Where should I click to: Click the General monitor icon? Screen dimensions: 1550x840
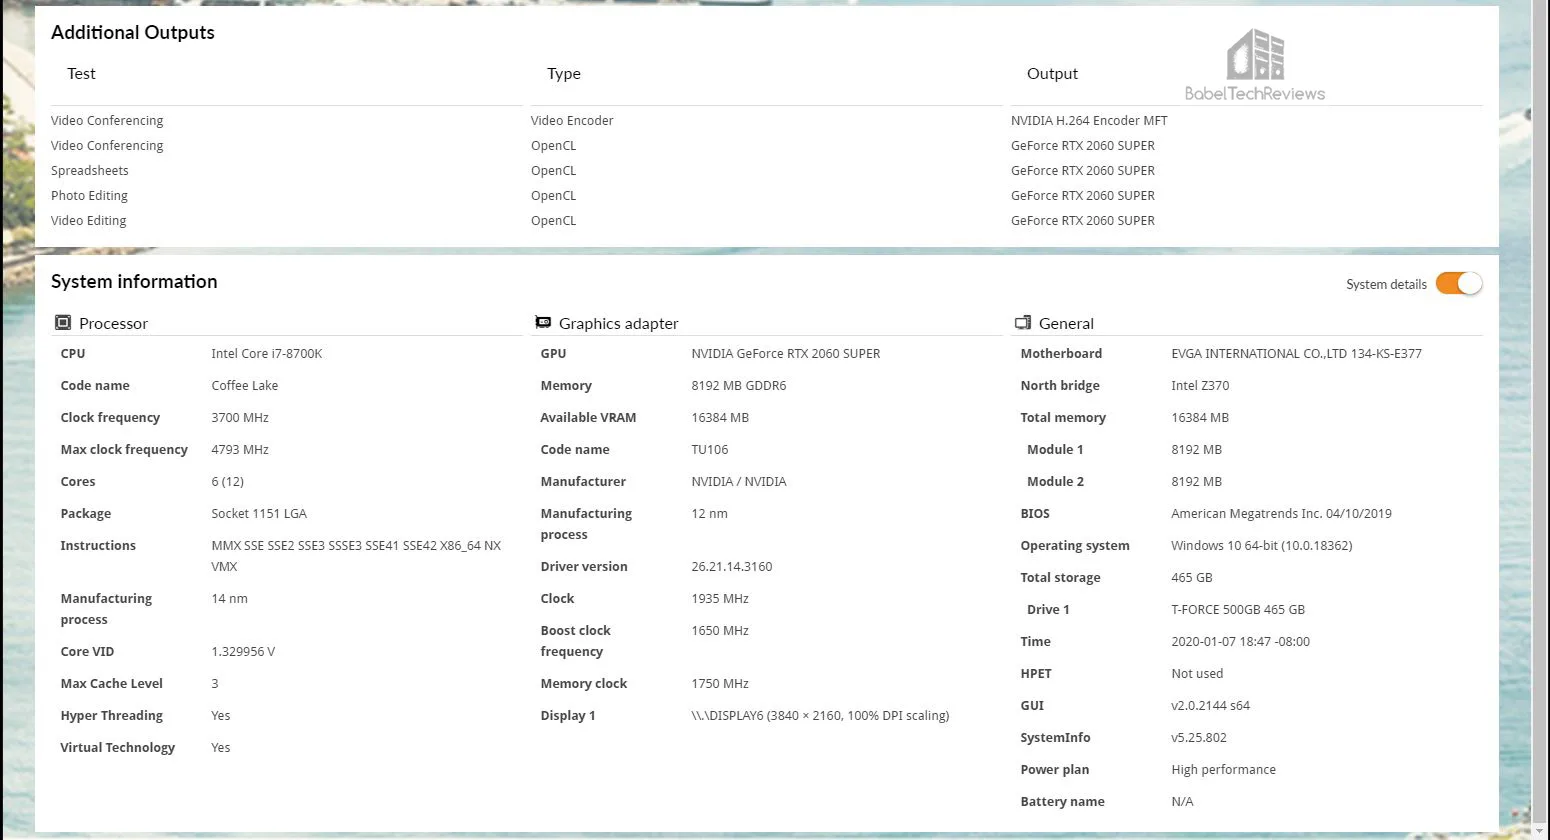(x=1023, y=323)
